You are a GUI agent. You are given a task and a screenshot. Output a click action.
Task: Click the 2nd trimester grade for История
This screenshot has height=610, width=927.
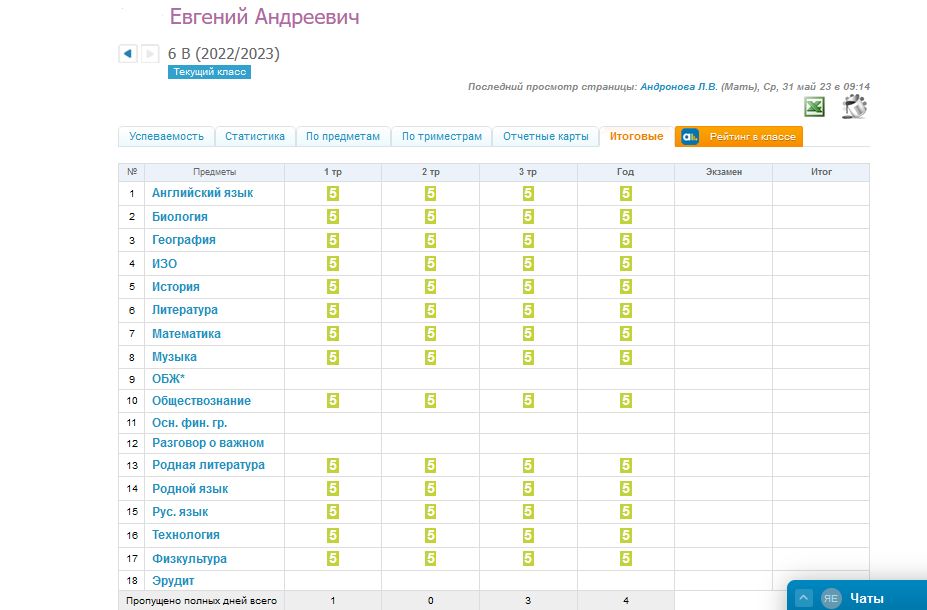[431, 286]
